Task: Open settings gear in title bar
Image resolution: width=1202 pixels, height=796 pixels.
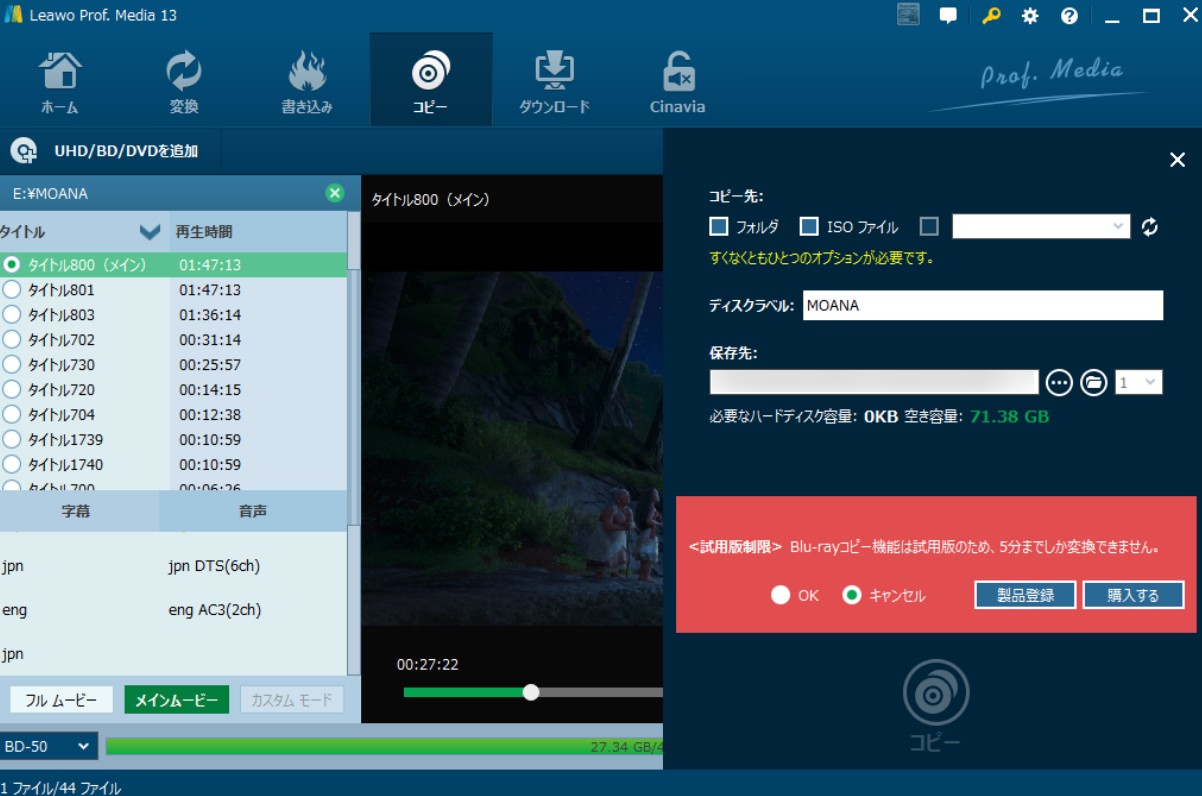Action: (1030, 16)
